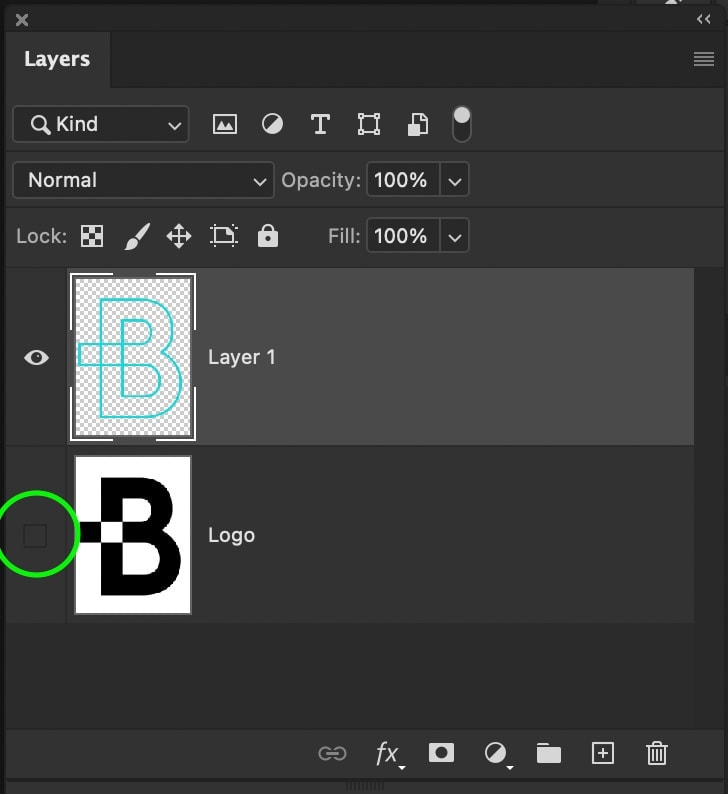Lock artboard nesting icon
The width and height of the screenshot is (728, 794).
pyautogui.click(x=224, y=236)
